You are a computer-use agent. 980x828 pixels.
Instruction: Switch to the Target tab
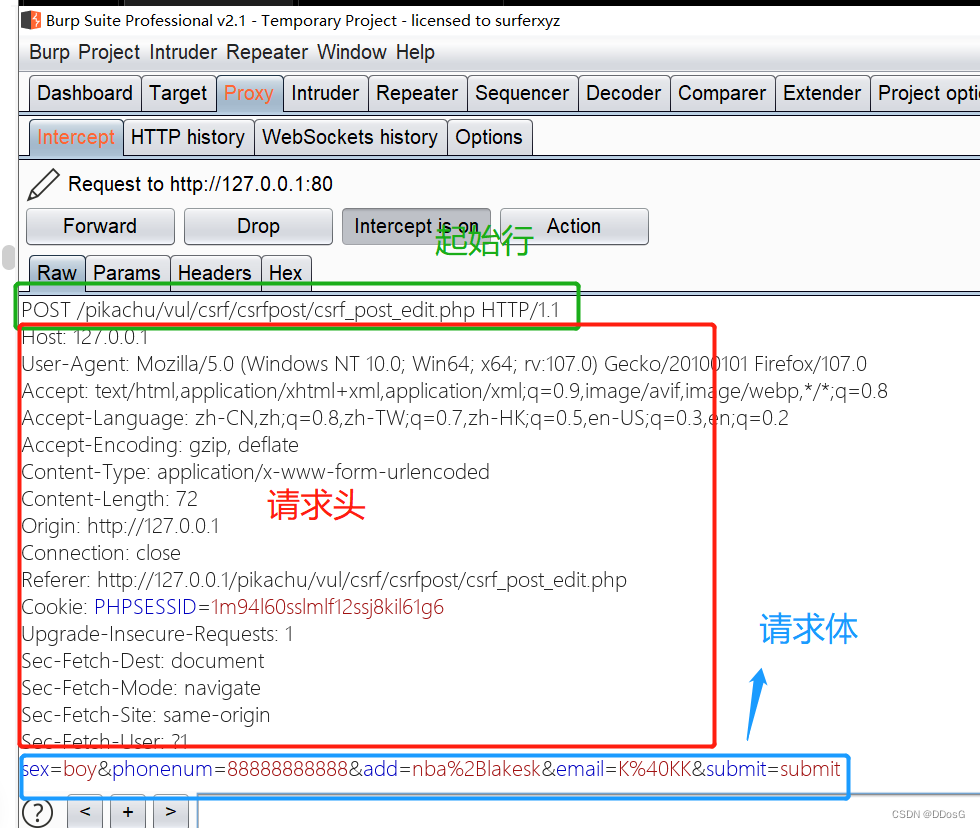click(x=178, y=93)
